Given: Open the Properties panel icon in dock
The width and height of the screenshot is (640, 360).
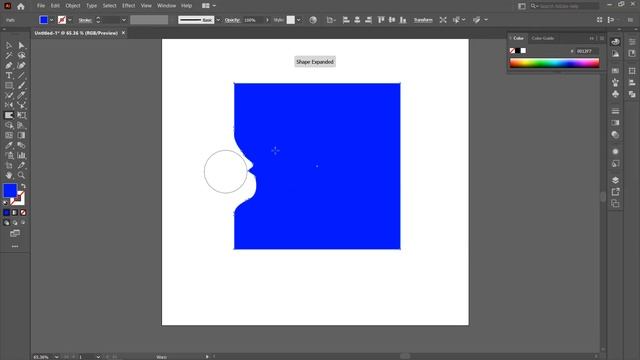Looking at the screenshot, I should click(x=632, y=42).
